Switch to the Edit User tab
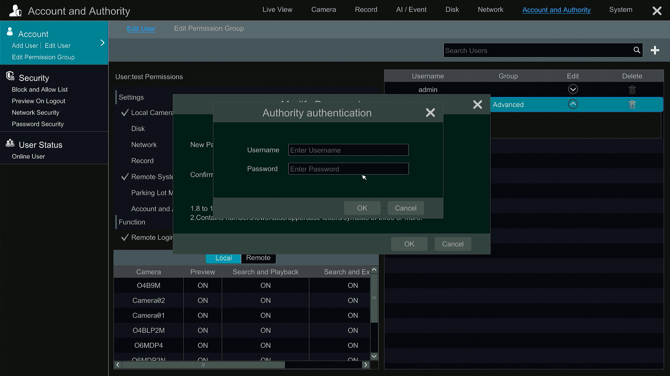Screen dimensions: 670x376 coord(141,29)
